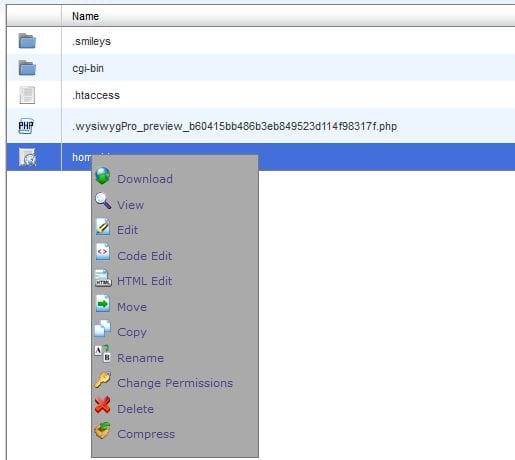Click the Edit pencil icon
This screenshot has height=460, width=515.
click(x=103, y=227)
